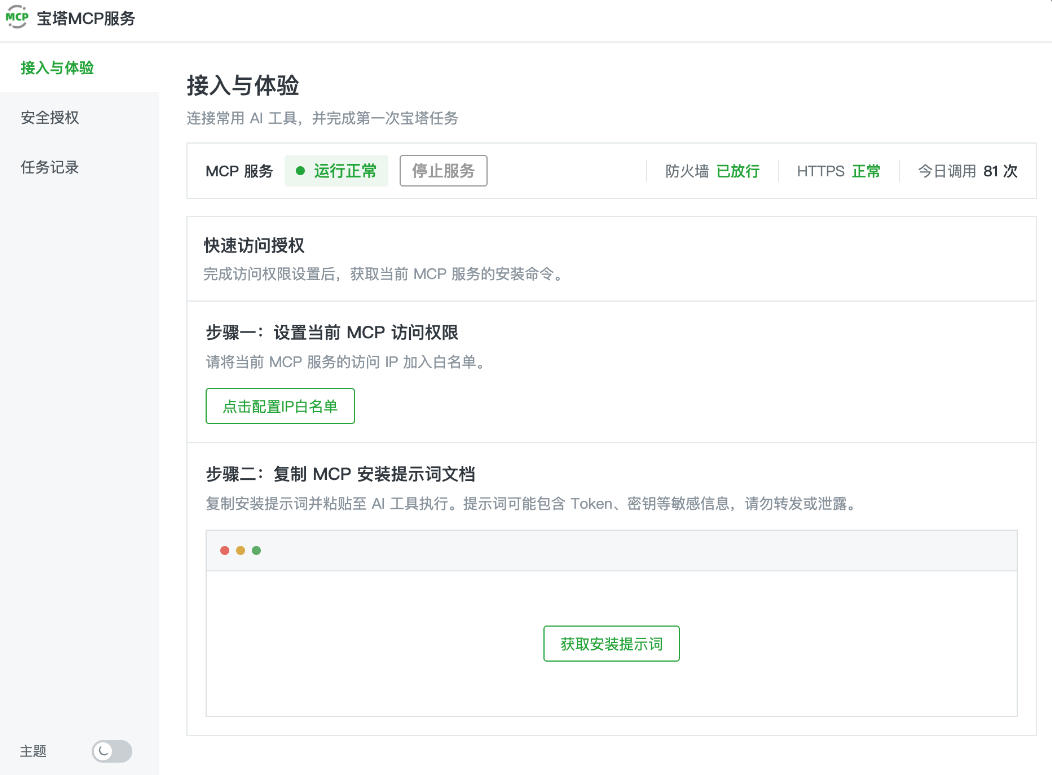
Task: Click the 接入与体验 page heading
Action: (243, 85)
